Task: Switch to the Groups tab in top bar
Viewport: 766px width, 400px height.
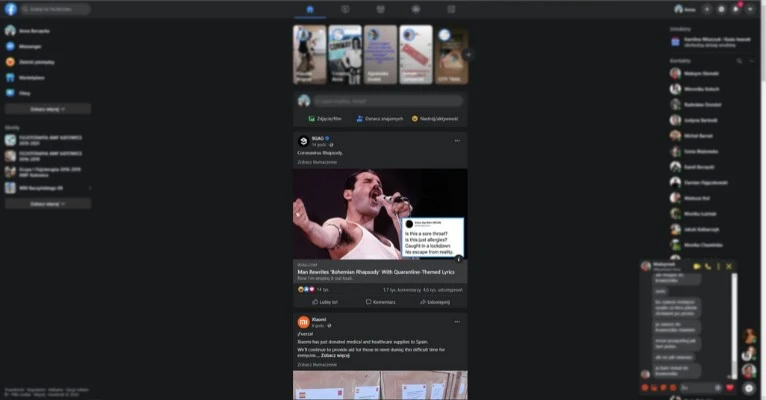Action: [x=416, y=9]
